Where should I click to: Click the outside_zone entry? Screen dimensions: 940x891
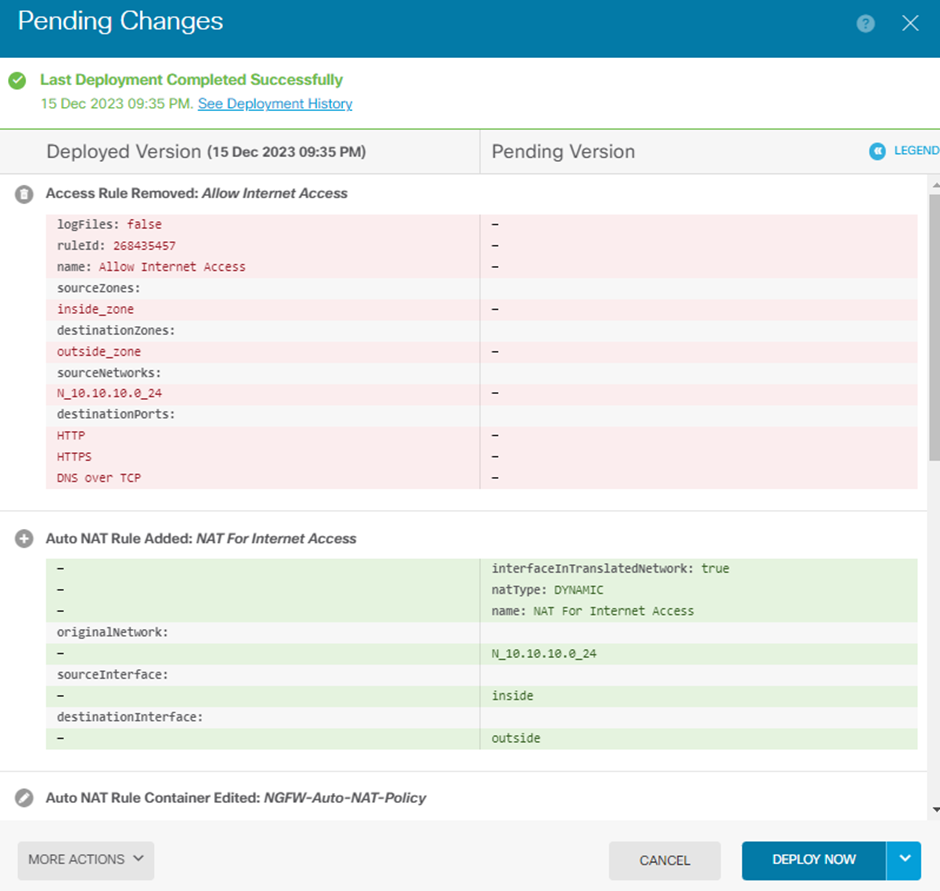tap(99, 351)
